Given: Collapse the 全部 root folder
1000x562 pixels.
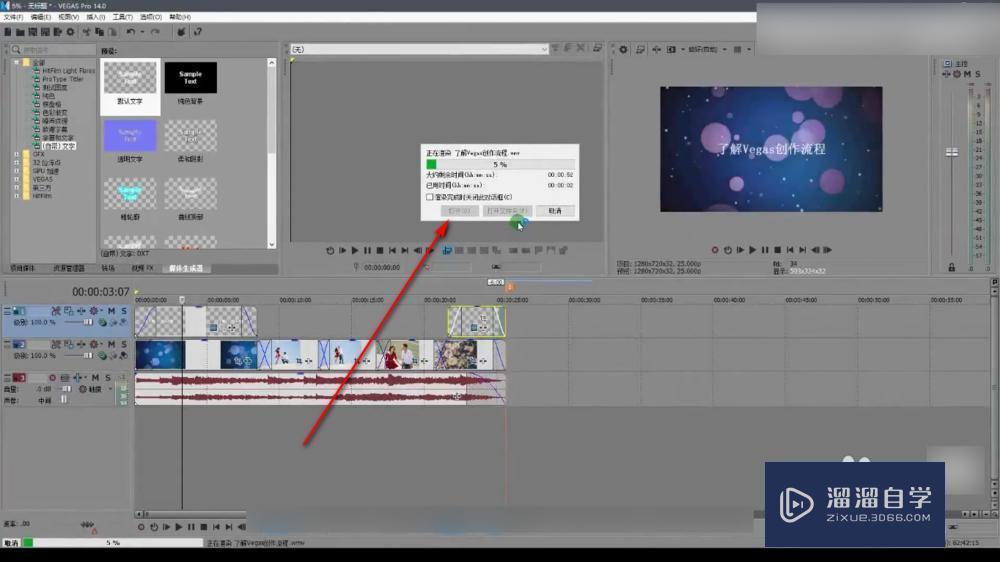Looking at the screenshot, I should [x=17, y=63].
